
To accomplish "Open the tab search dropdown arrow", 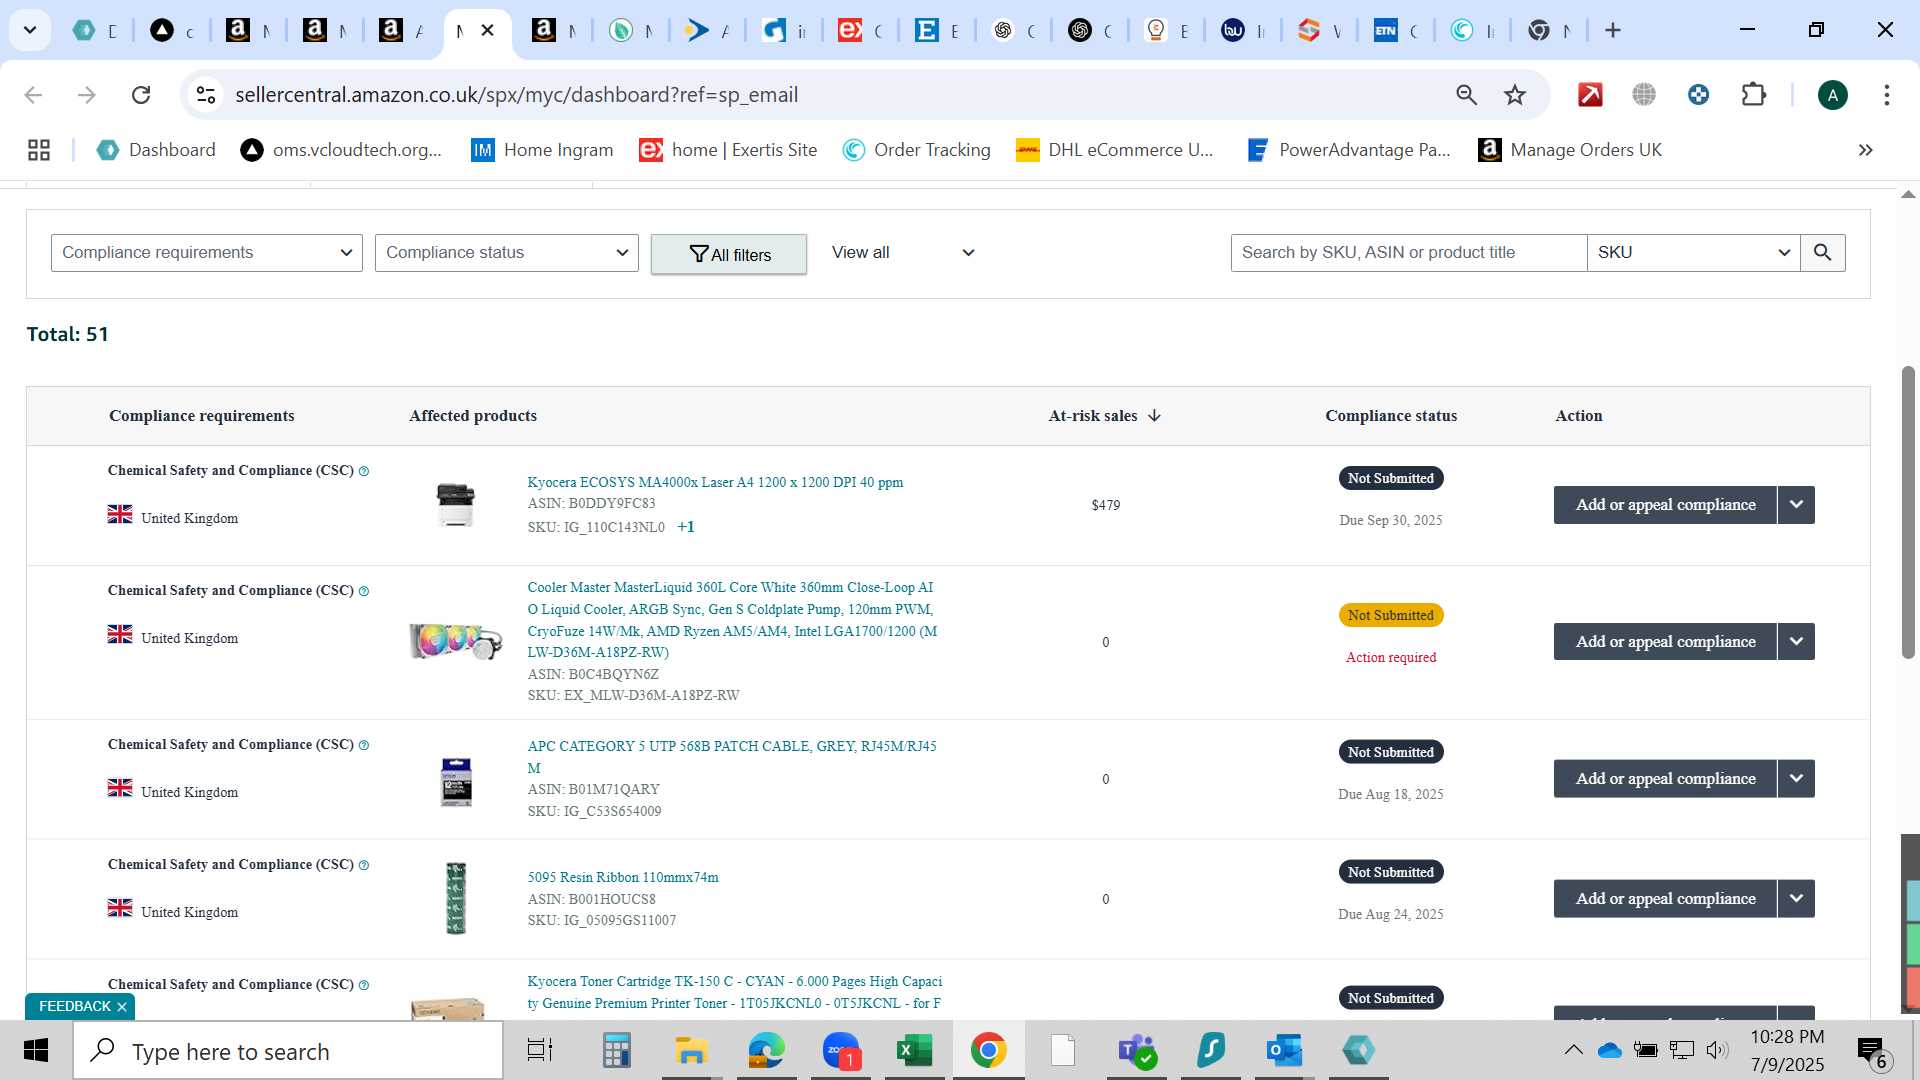I will point(30,30).
